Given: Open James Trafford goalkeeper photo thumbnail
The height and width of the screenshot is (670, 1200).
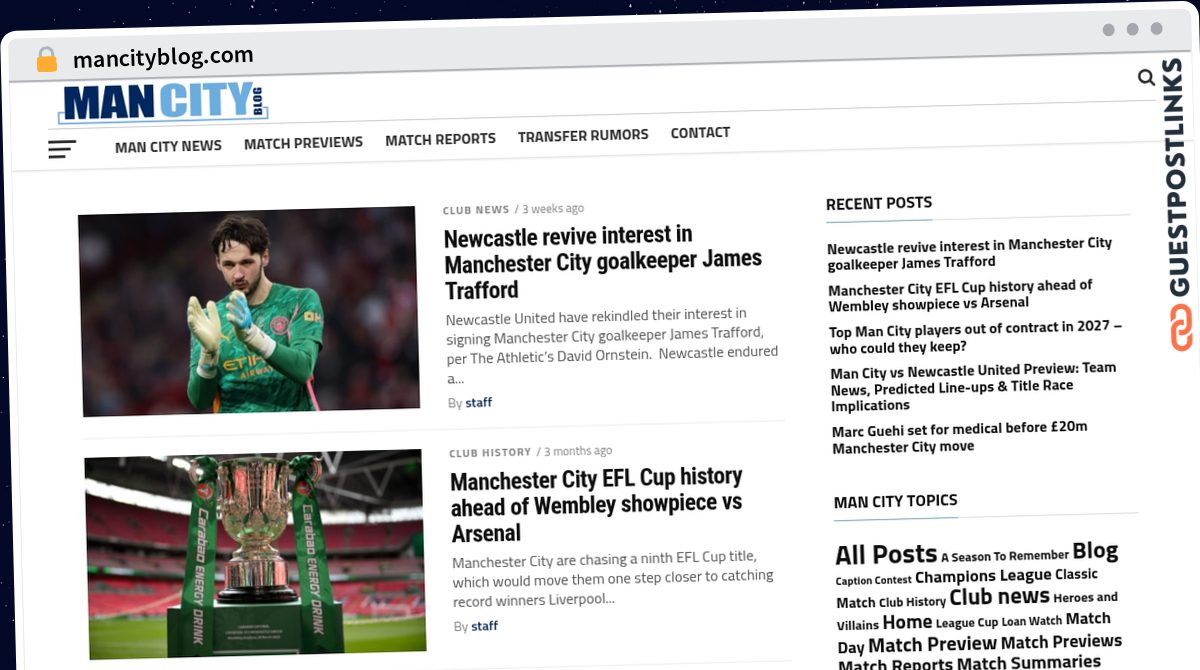Looking at the screenshot, I should click(x=249, y=311).
